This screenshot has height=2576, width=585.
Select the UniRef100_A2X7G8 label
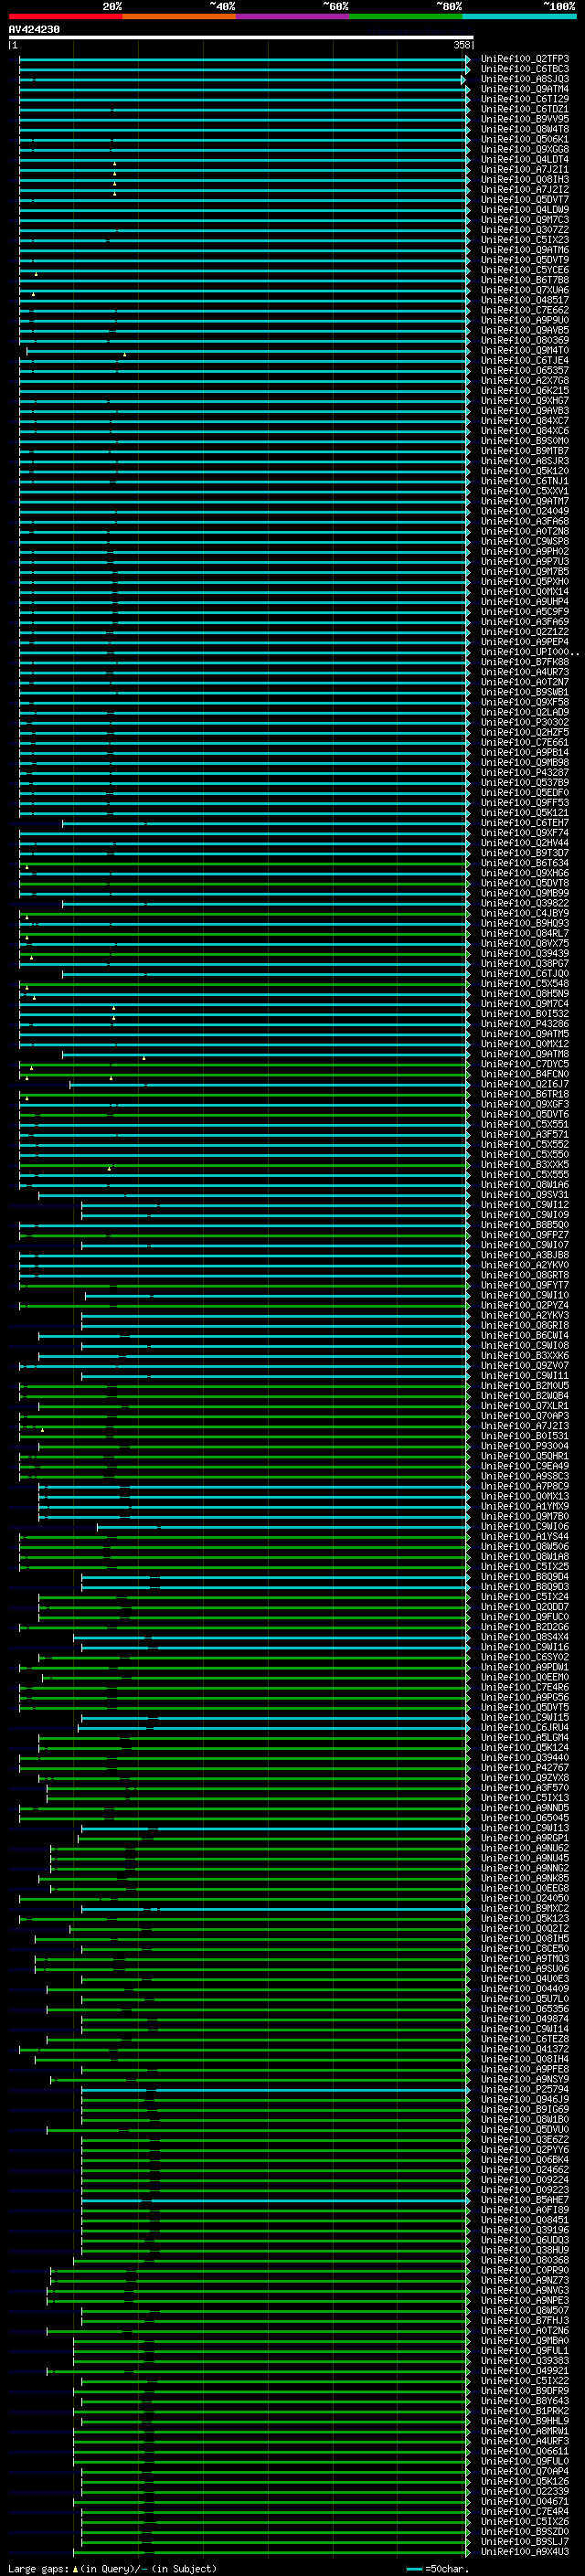tap(525, 381)
